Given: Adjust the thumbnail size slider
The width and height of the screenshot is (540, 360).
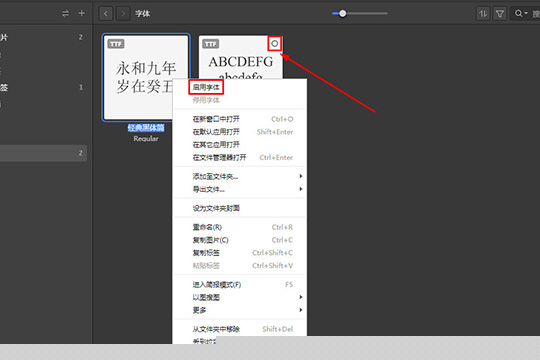Looking at the screenshot, I should [x=360, y=13].
